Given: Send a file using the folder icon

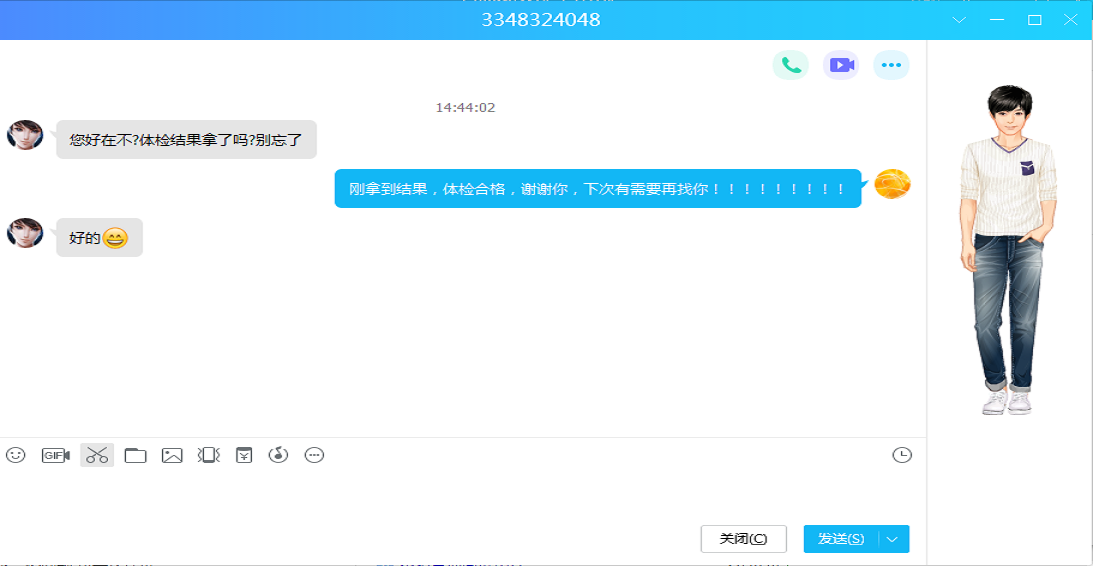Looking at the screenshot, I should 135,455.
